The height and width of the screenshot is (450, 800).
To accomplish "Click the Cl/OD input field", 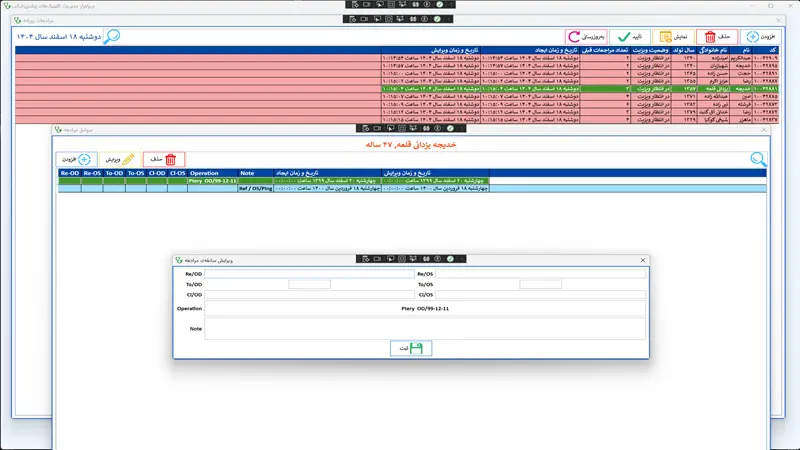I will tap(309, 294).
